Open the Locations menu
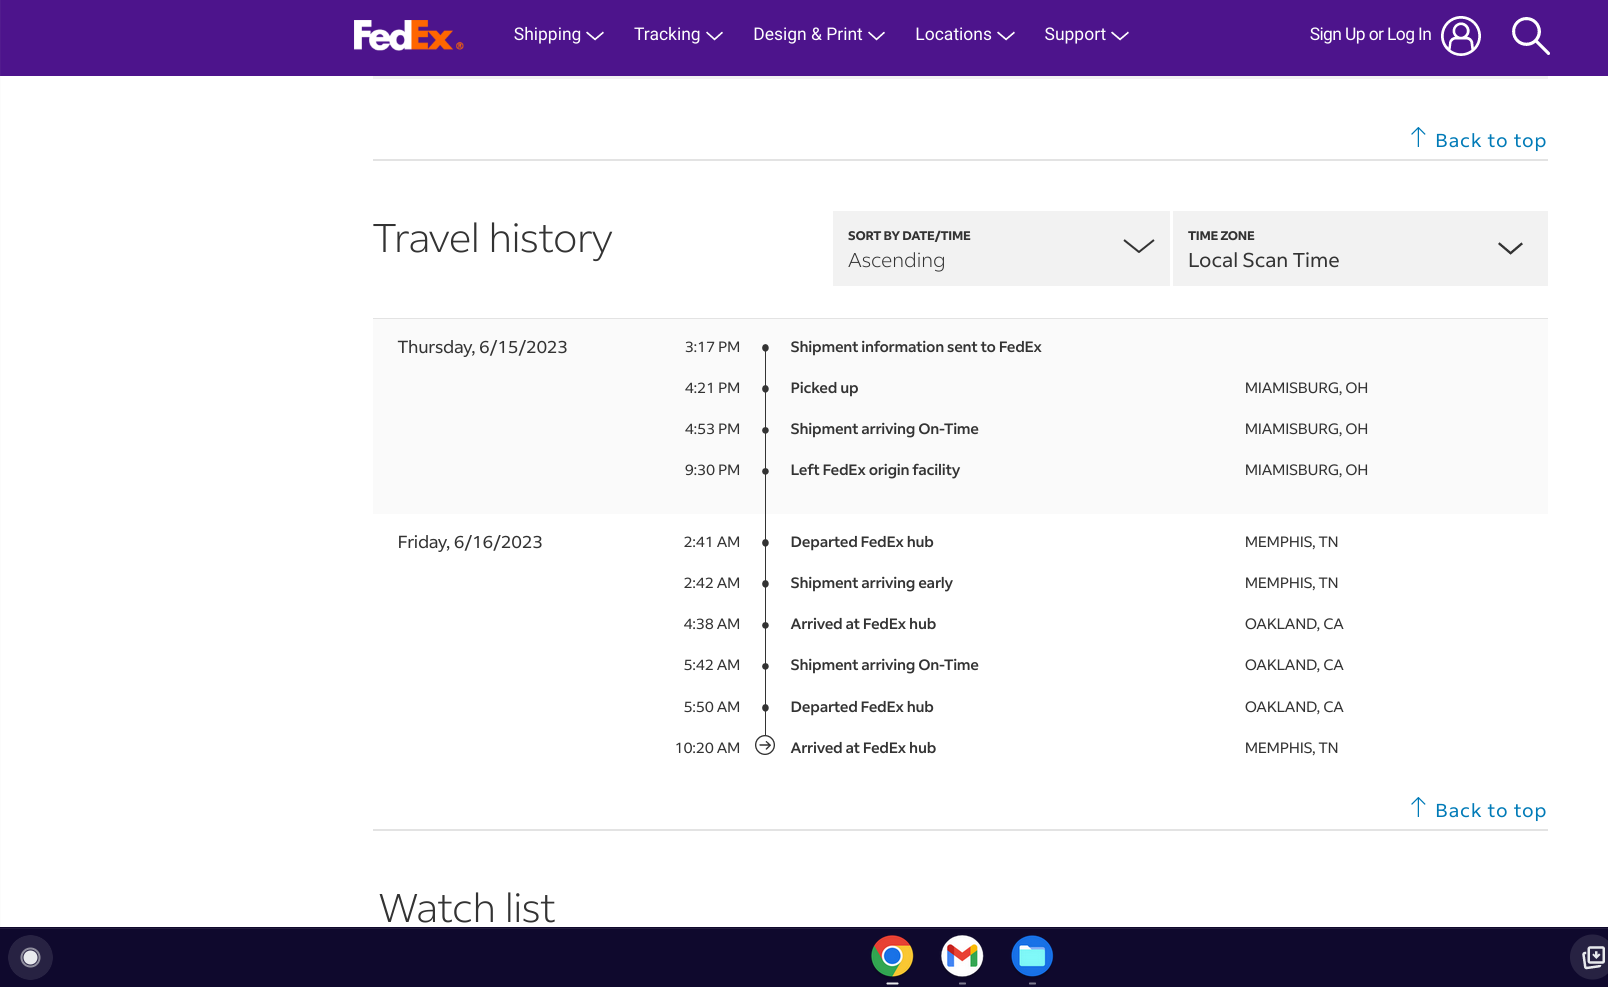Image resolution: width=1608 pixels, height=987 pixels. click(964, 35)
